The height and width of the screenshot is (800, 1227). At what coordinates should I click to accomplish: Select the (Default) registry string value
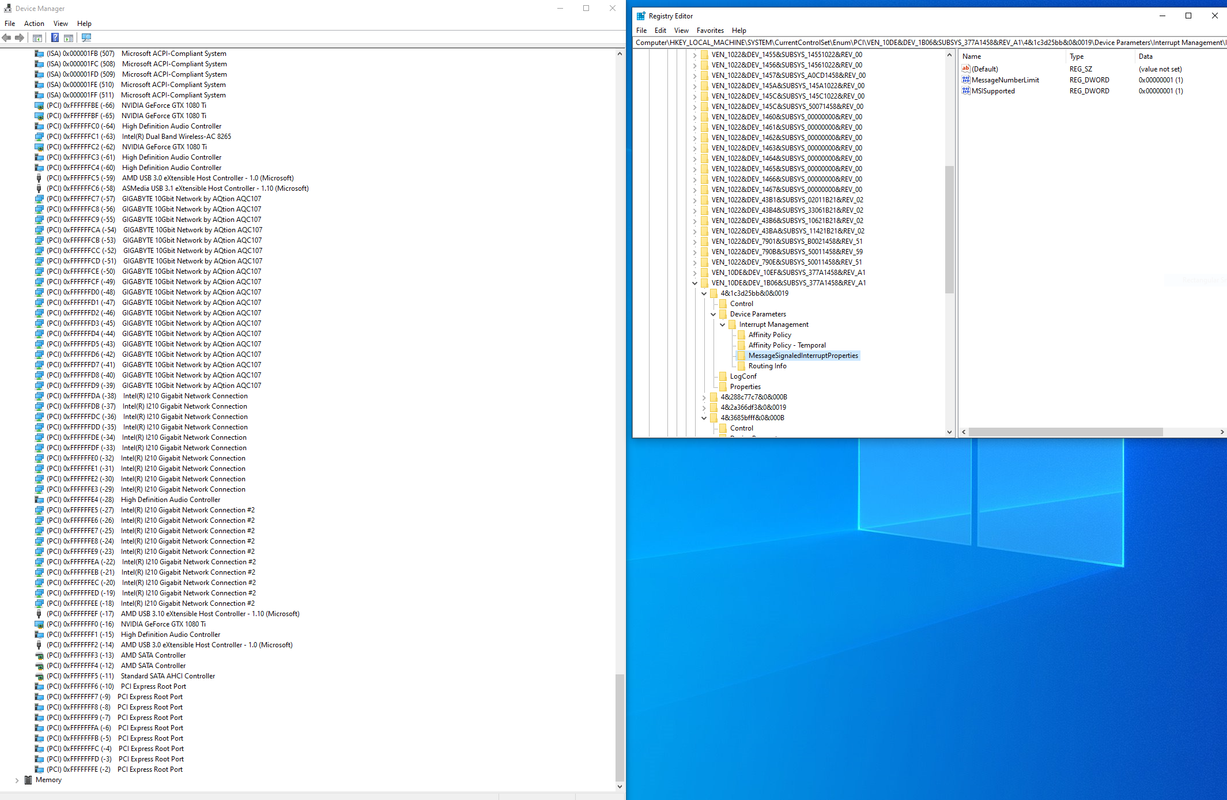[985, 69]
